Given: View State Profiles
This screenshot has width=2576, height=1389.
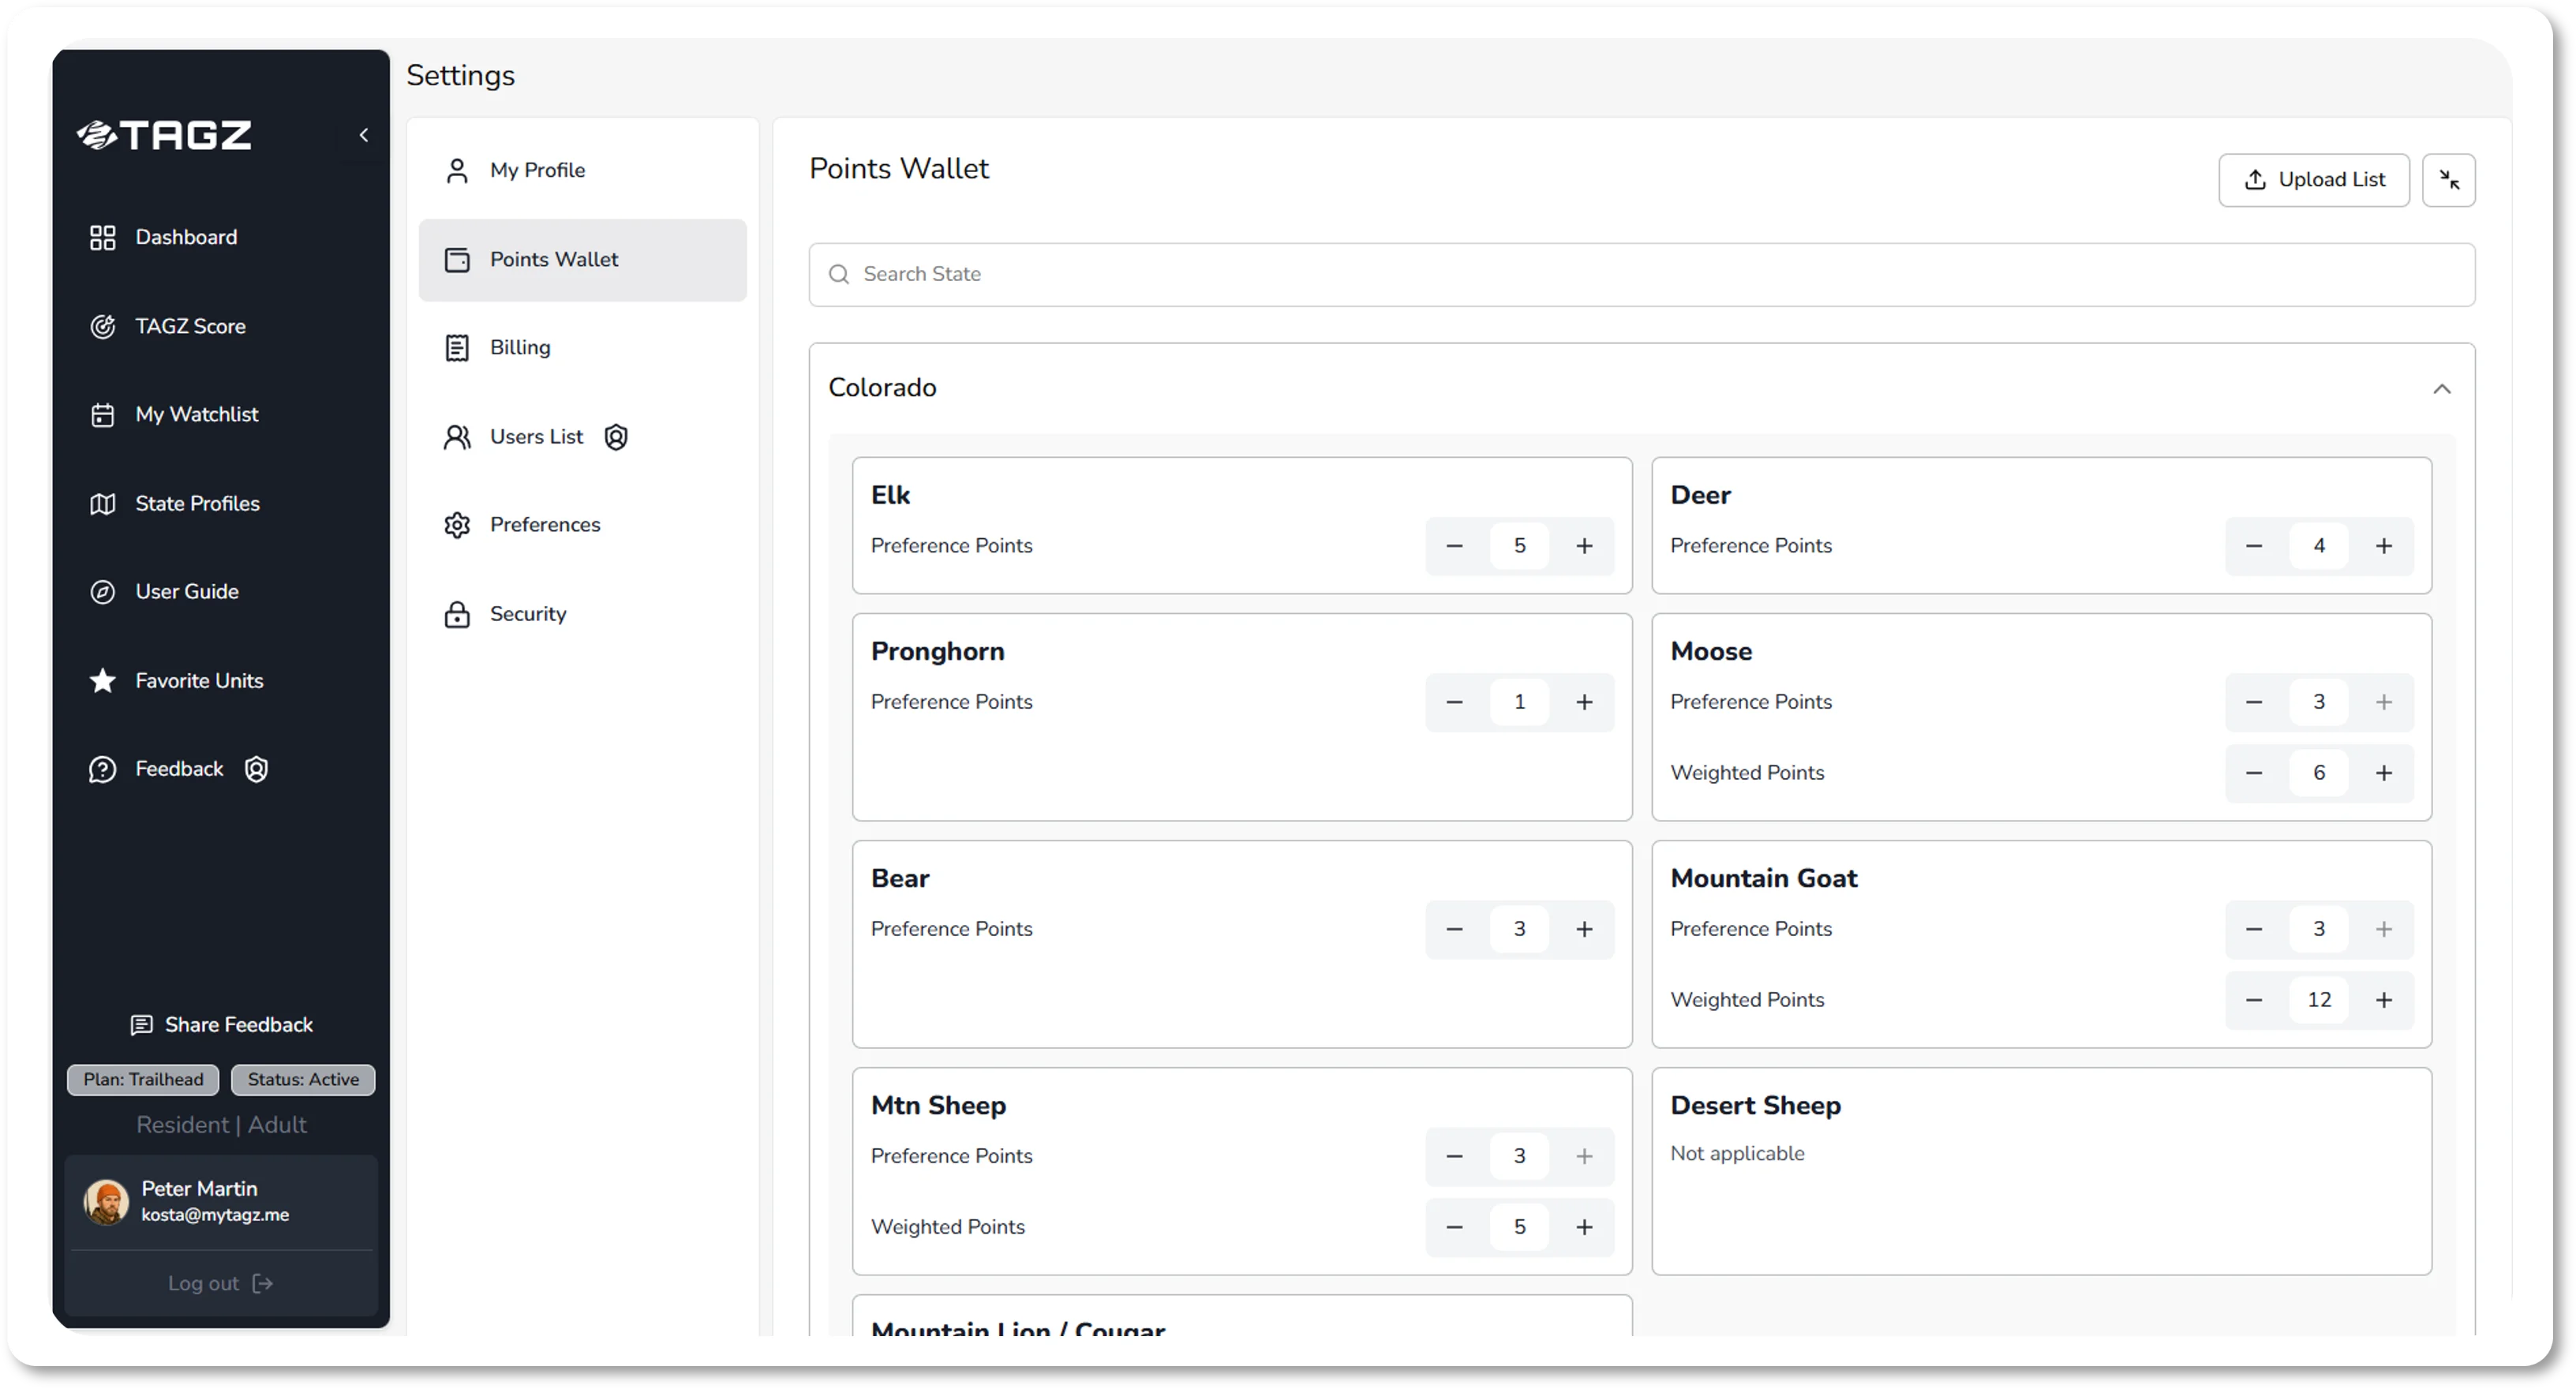Looking at the screenshot, I should click(197, 503).
